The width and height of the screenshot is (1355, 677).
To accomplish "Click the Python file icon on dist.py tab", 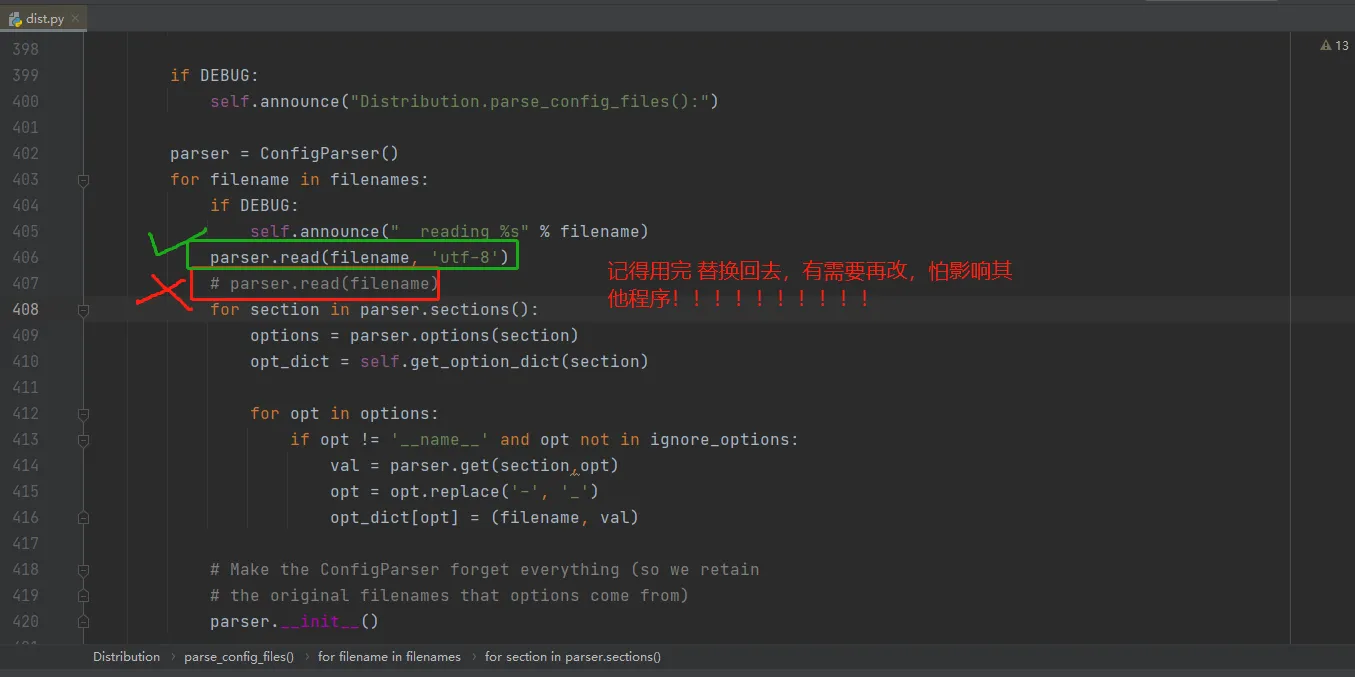I will [x=16, y=18].
